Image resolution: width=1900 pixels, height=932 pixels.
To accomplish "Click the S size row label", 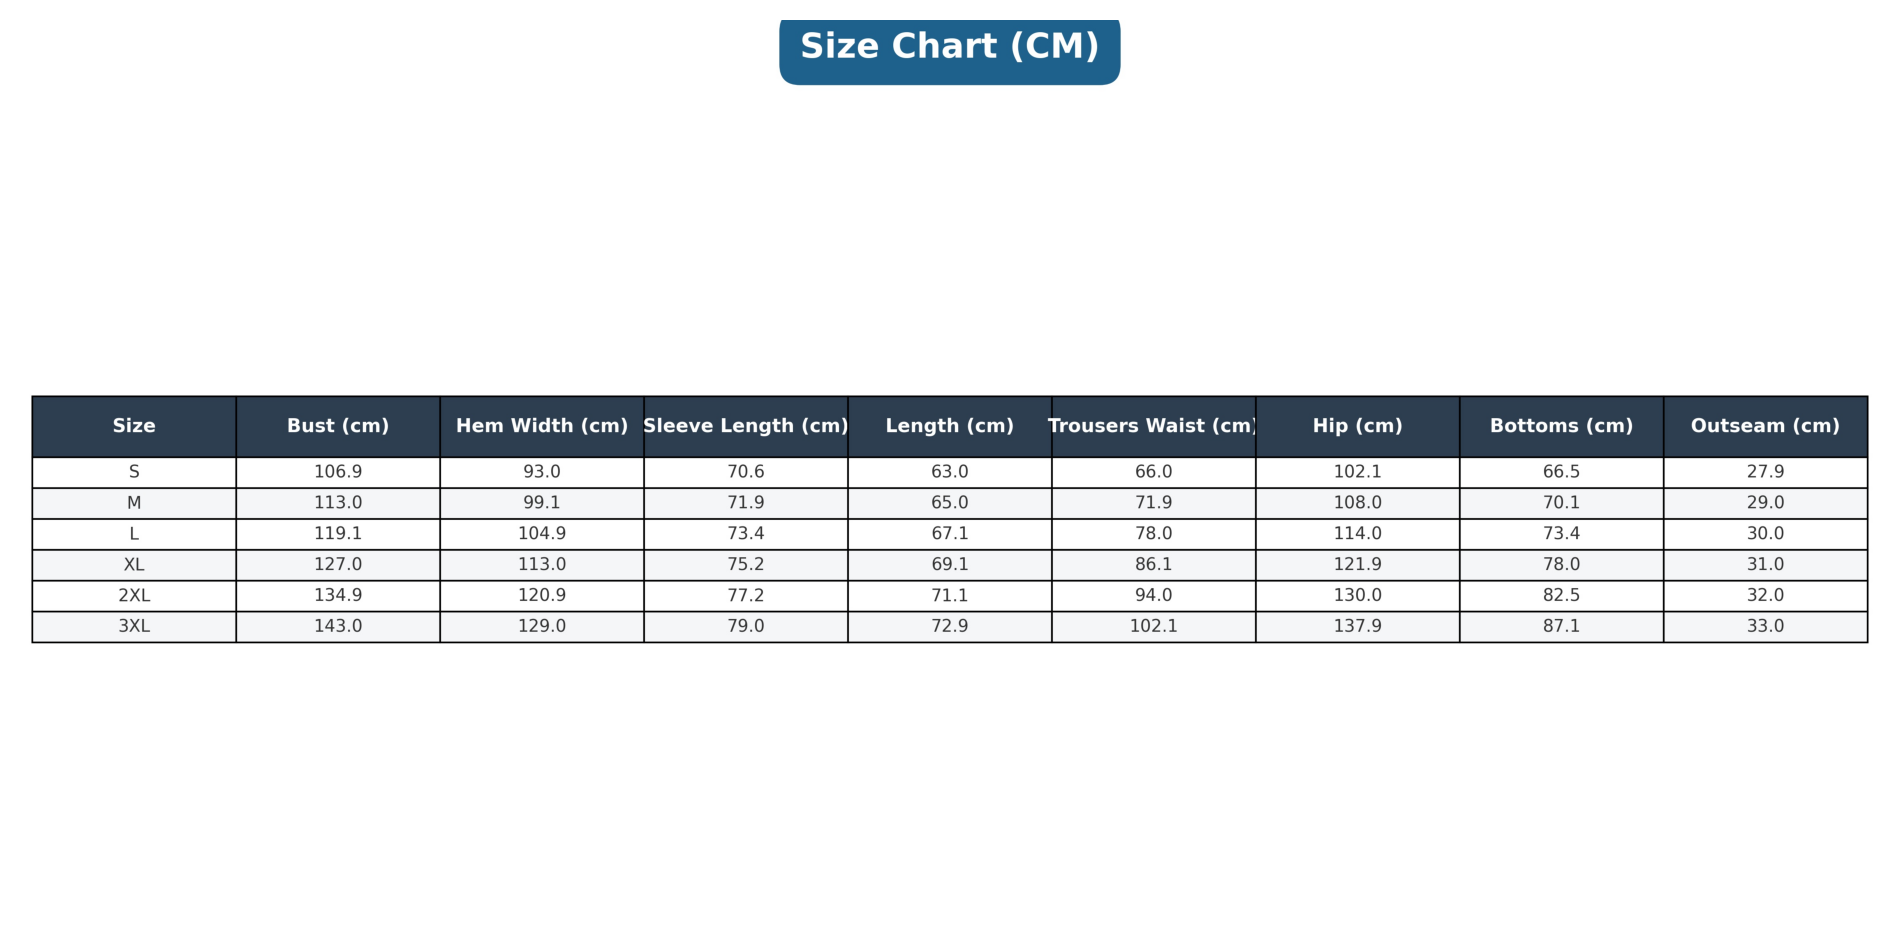I will (134, 472).
